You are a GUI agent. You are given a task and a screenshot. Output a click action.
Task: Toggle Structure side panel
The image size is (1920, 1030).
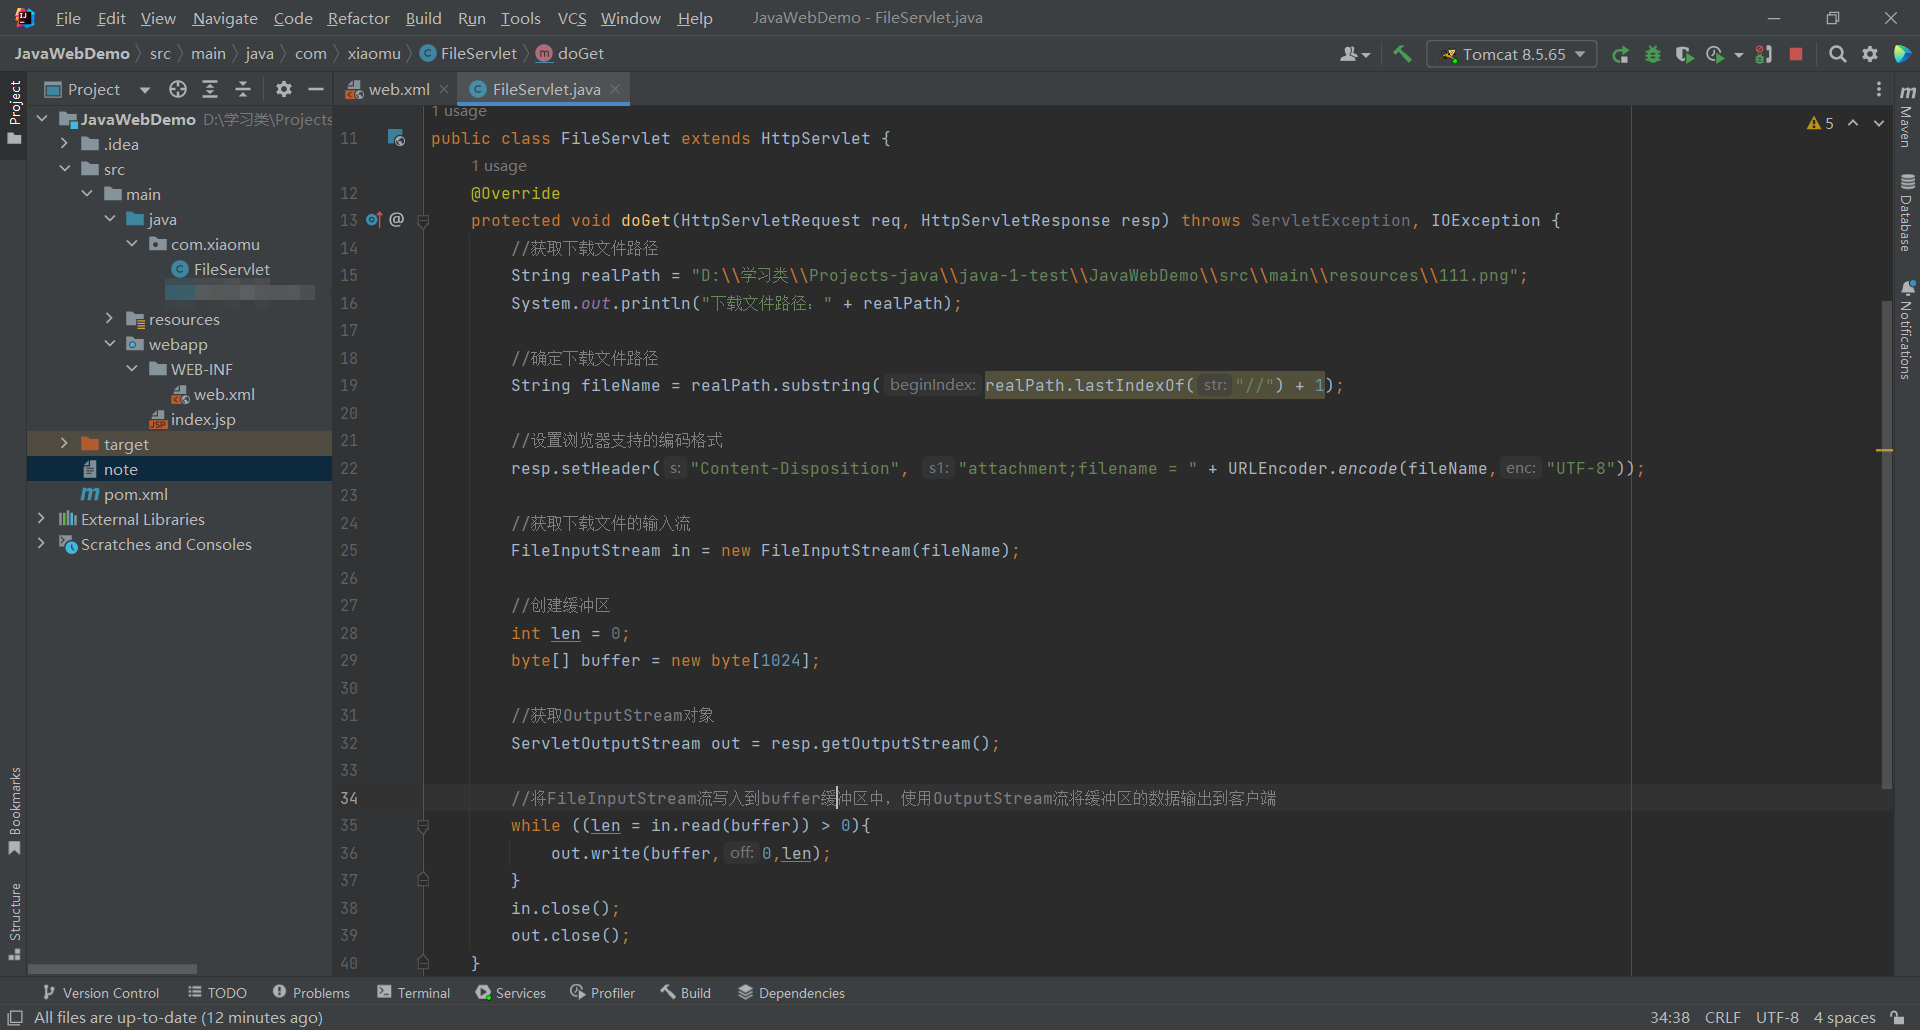14,920
